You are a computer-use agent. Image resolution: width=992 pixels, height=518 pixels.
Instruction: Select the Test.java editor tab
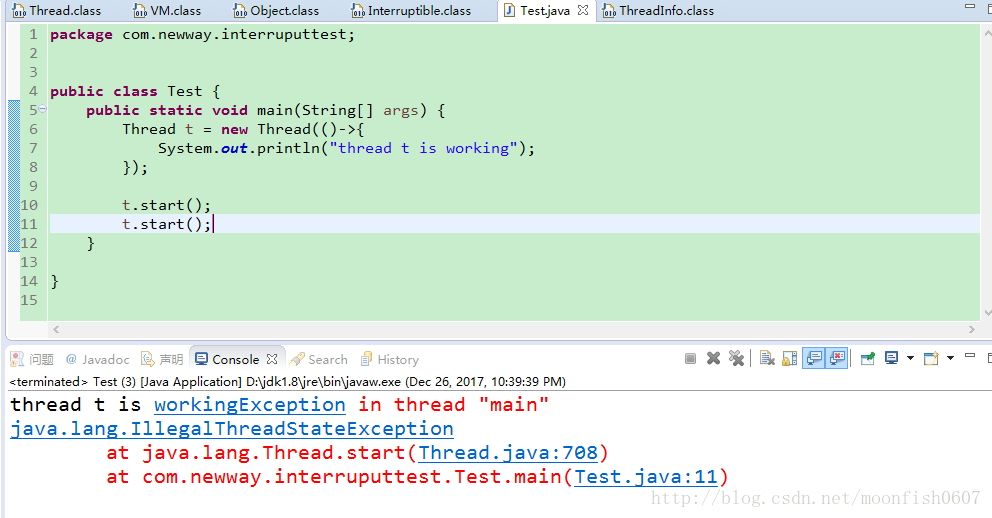pyautogui.click(x=545, y=11)
